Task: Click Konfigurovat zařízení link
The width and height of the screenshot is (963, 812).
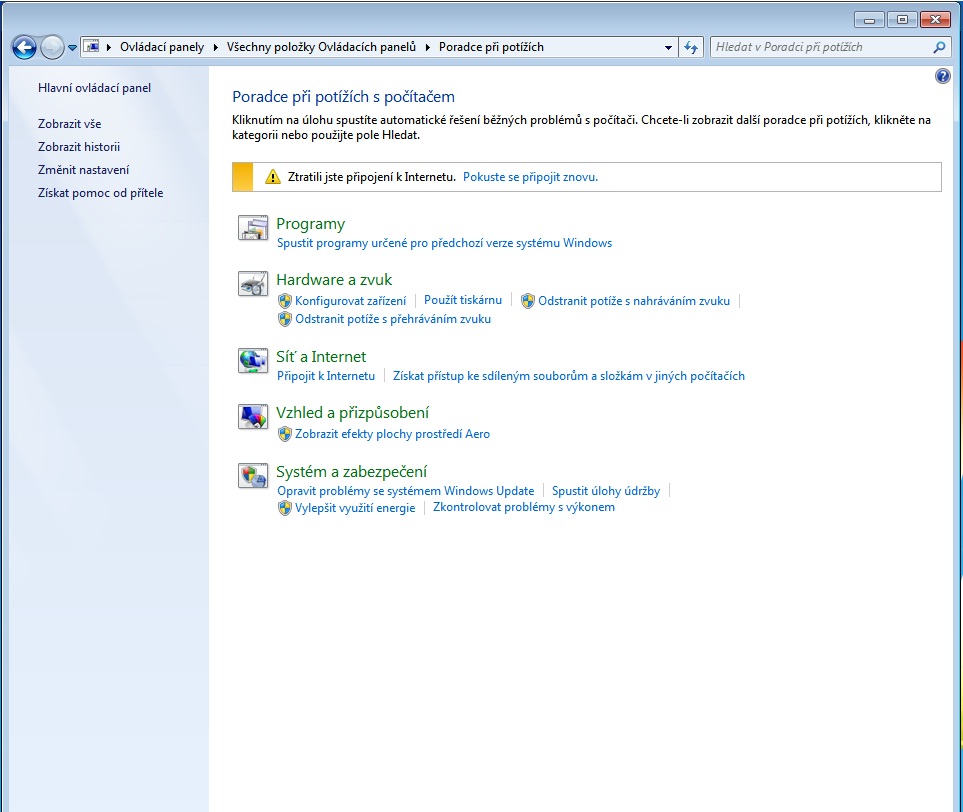Action: [351, 301]
